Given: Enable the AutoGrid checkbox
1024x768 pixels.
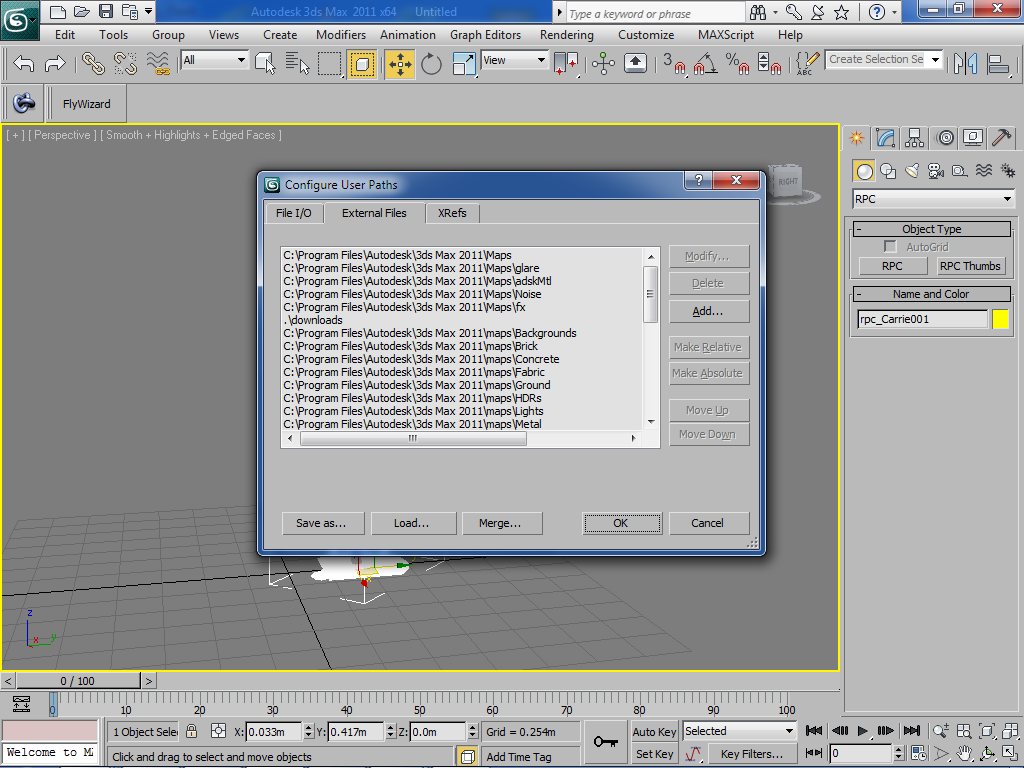Looking at the screenshot, I should tap(889, 246).
